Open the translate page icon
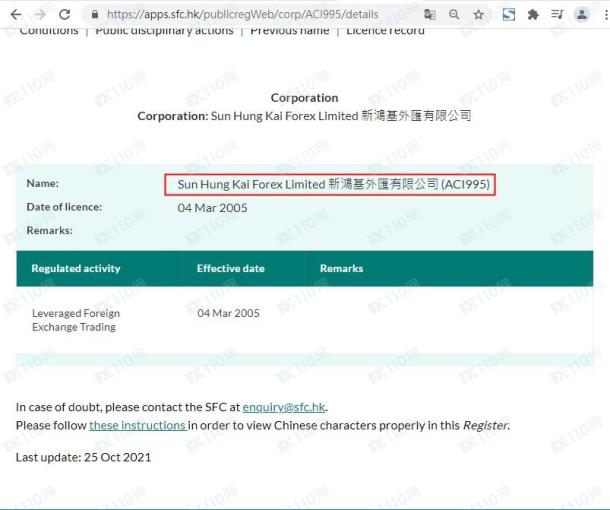The width and height of the screenshot is (610, 510). (x=429, y=15)
